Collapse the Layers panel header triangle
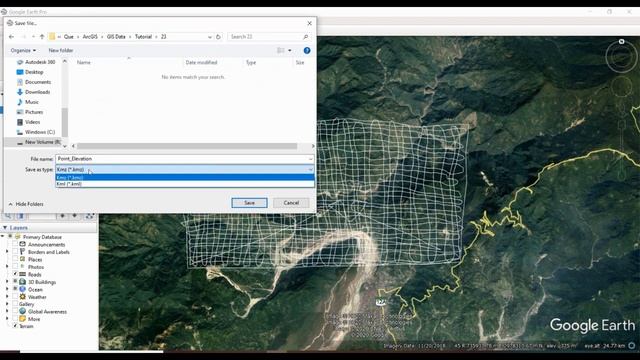The image size is (640, 360). point(5,227)
